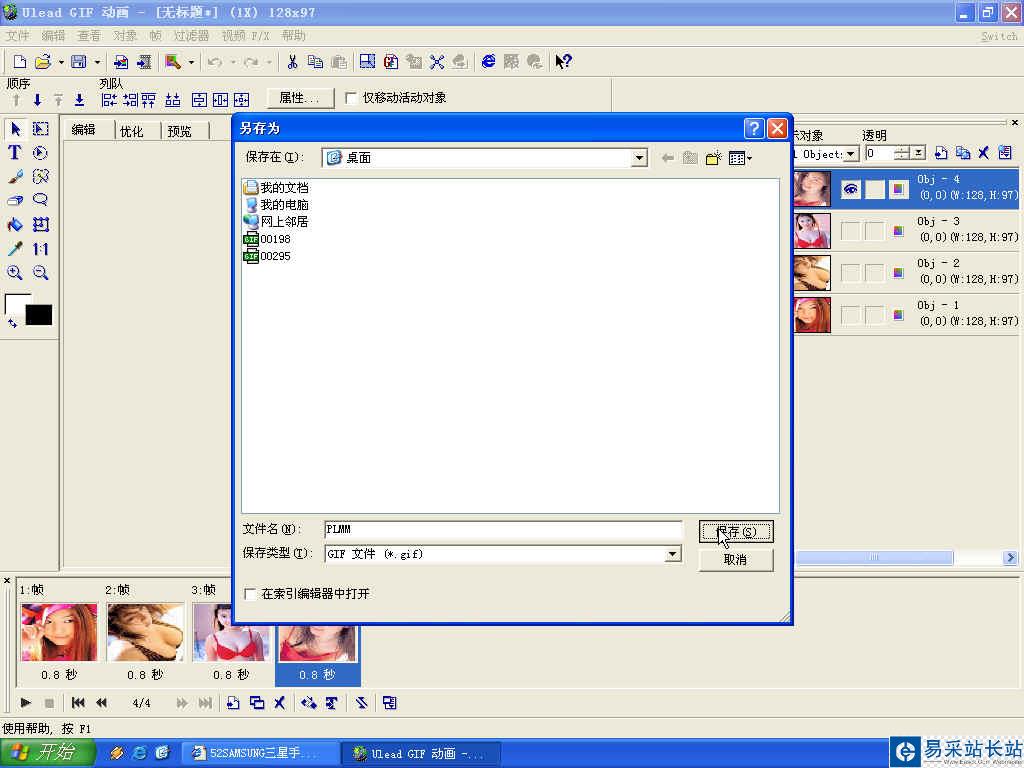Click the 1:1 actual size tool

(x=40, y=249)
